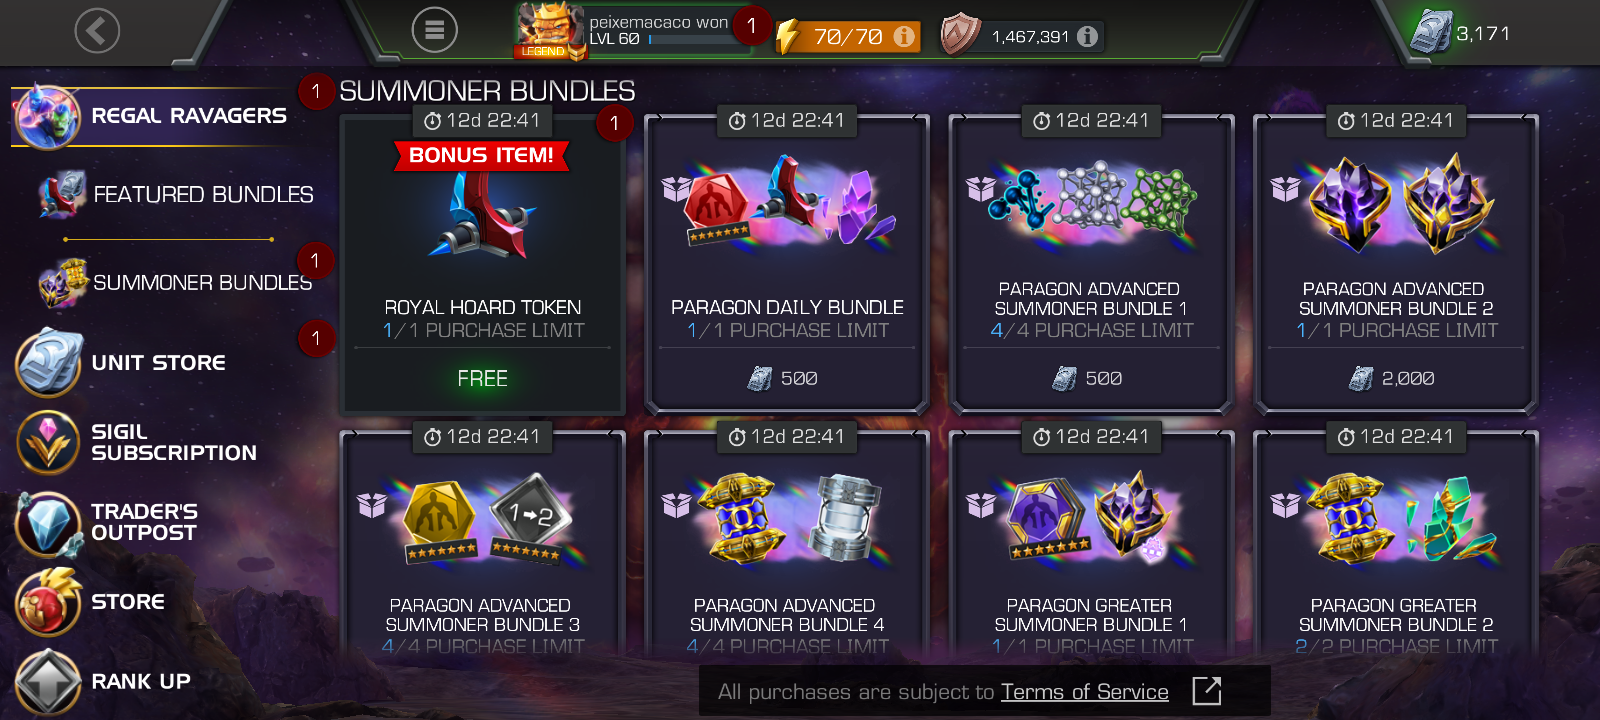1600x720 pixels.
Task: Tap the info icon beside 1,467,391 rating
Action: click(x=1088, y=37)
